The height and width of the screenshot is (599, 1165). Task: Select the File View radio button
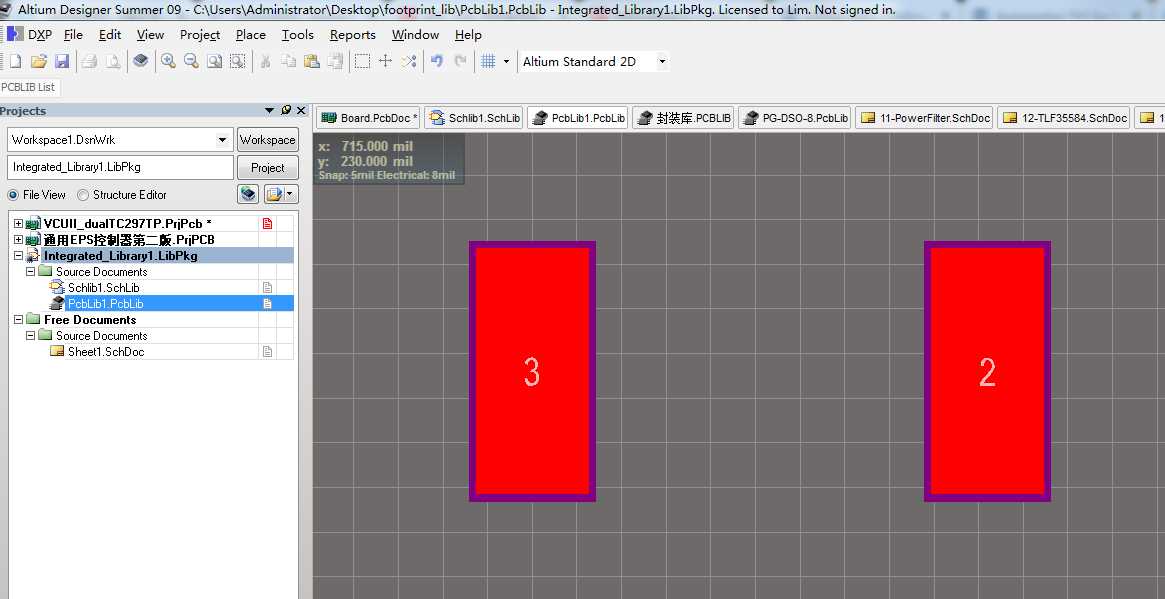13,195
